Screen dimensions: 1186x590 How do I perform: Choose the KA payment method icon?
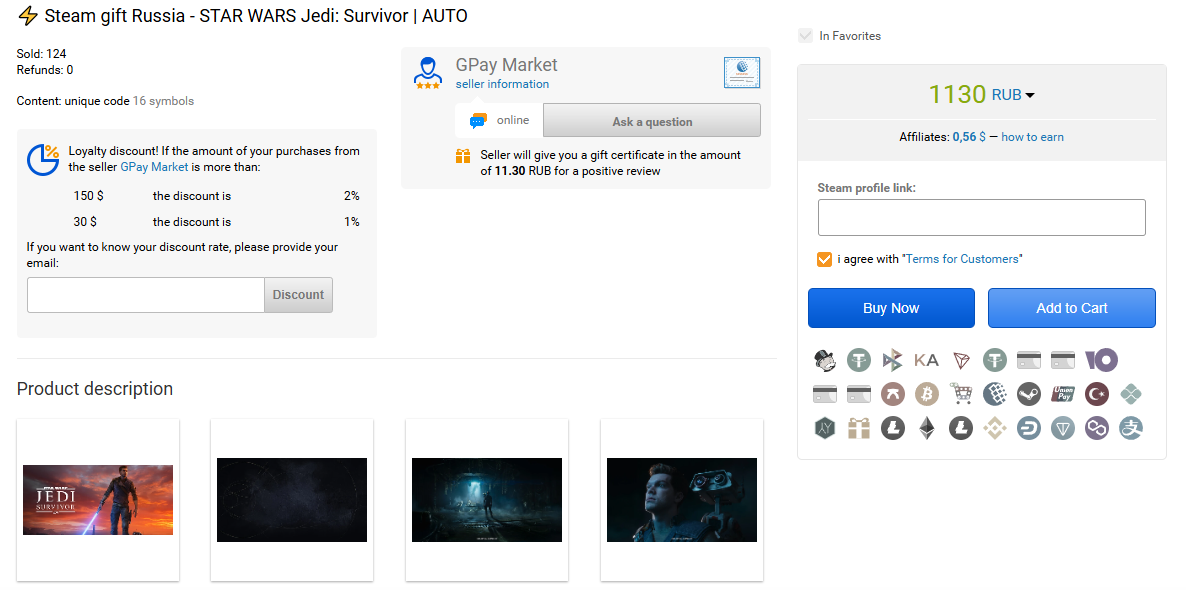[927, 360]
